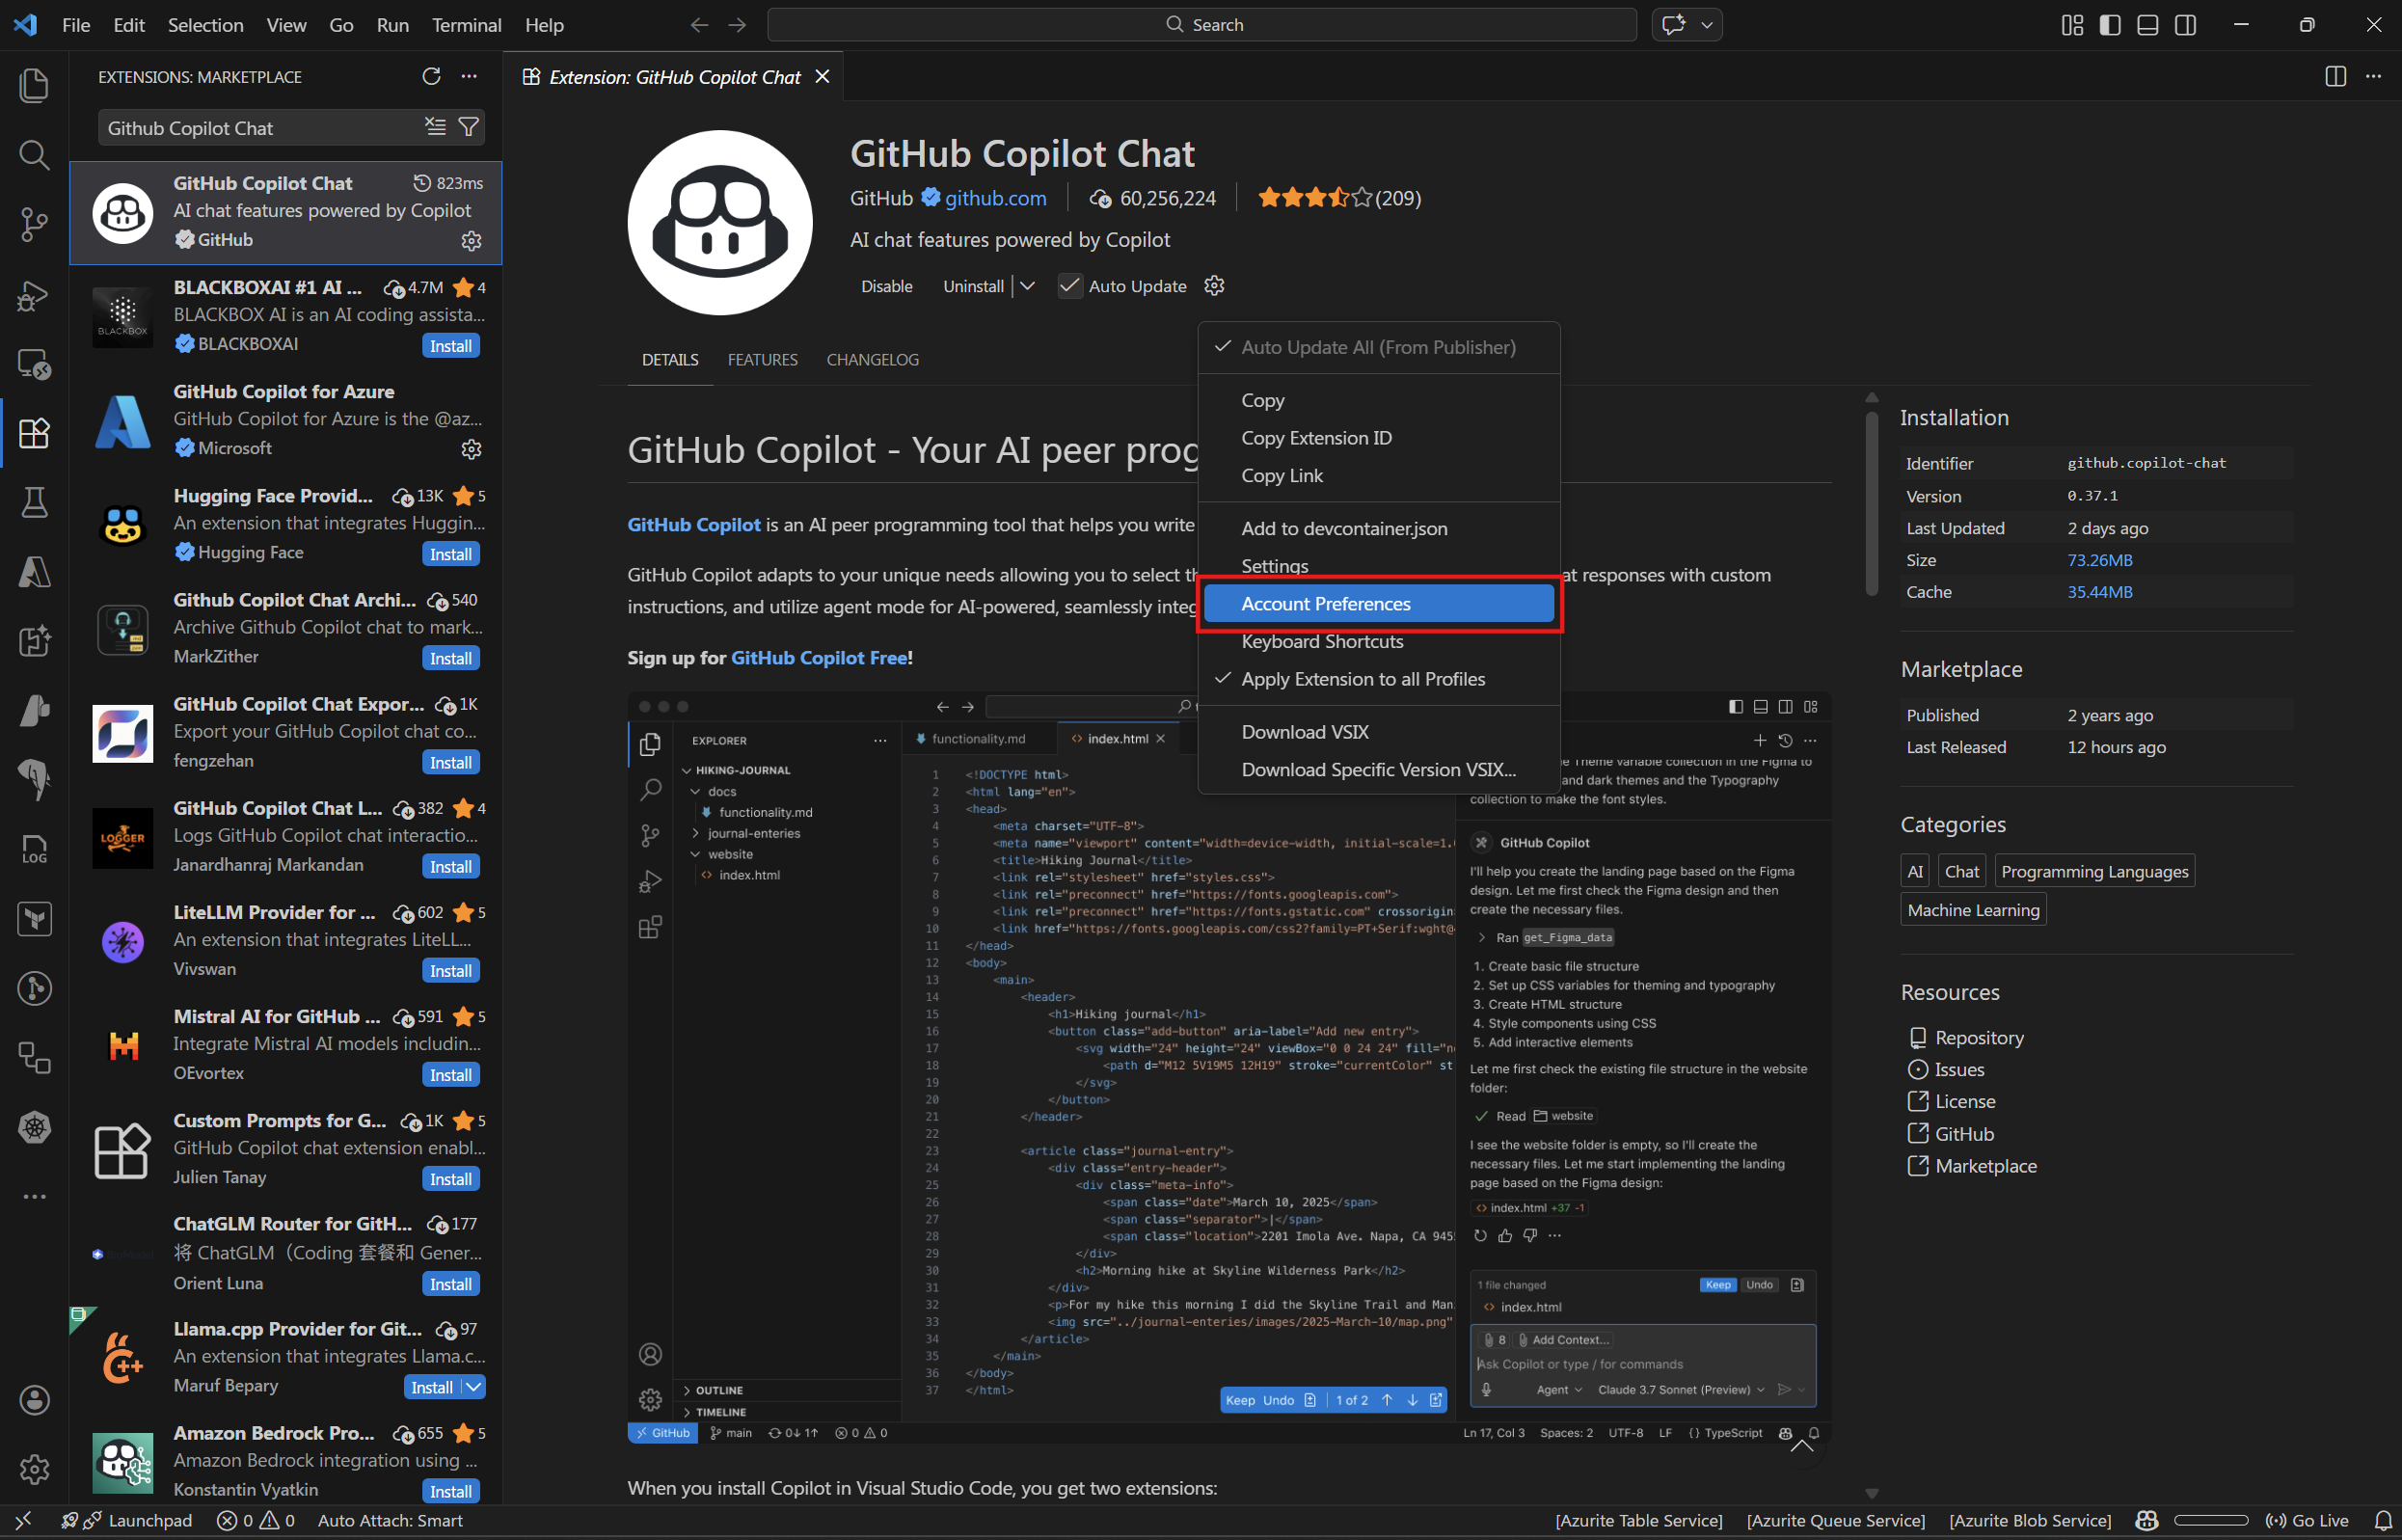The image size is (2402, 1540).
Task: Go back using navigation arrow
Action: coord(699,25)
